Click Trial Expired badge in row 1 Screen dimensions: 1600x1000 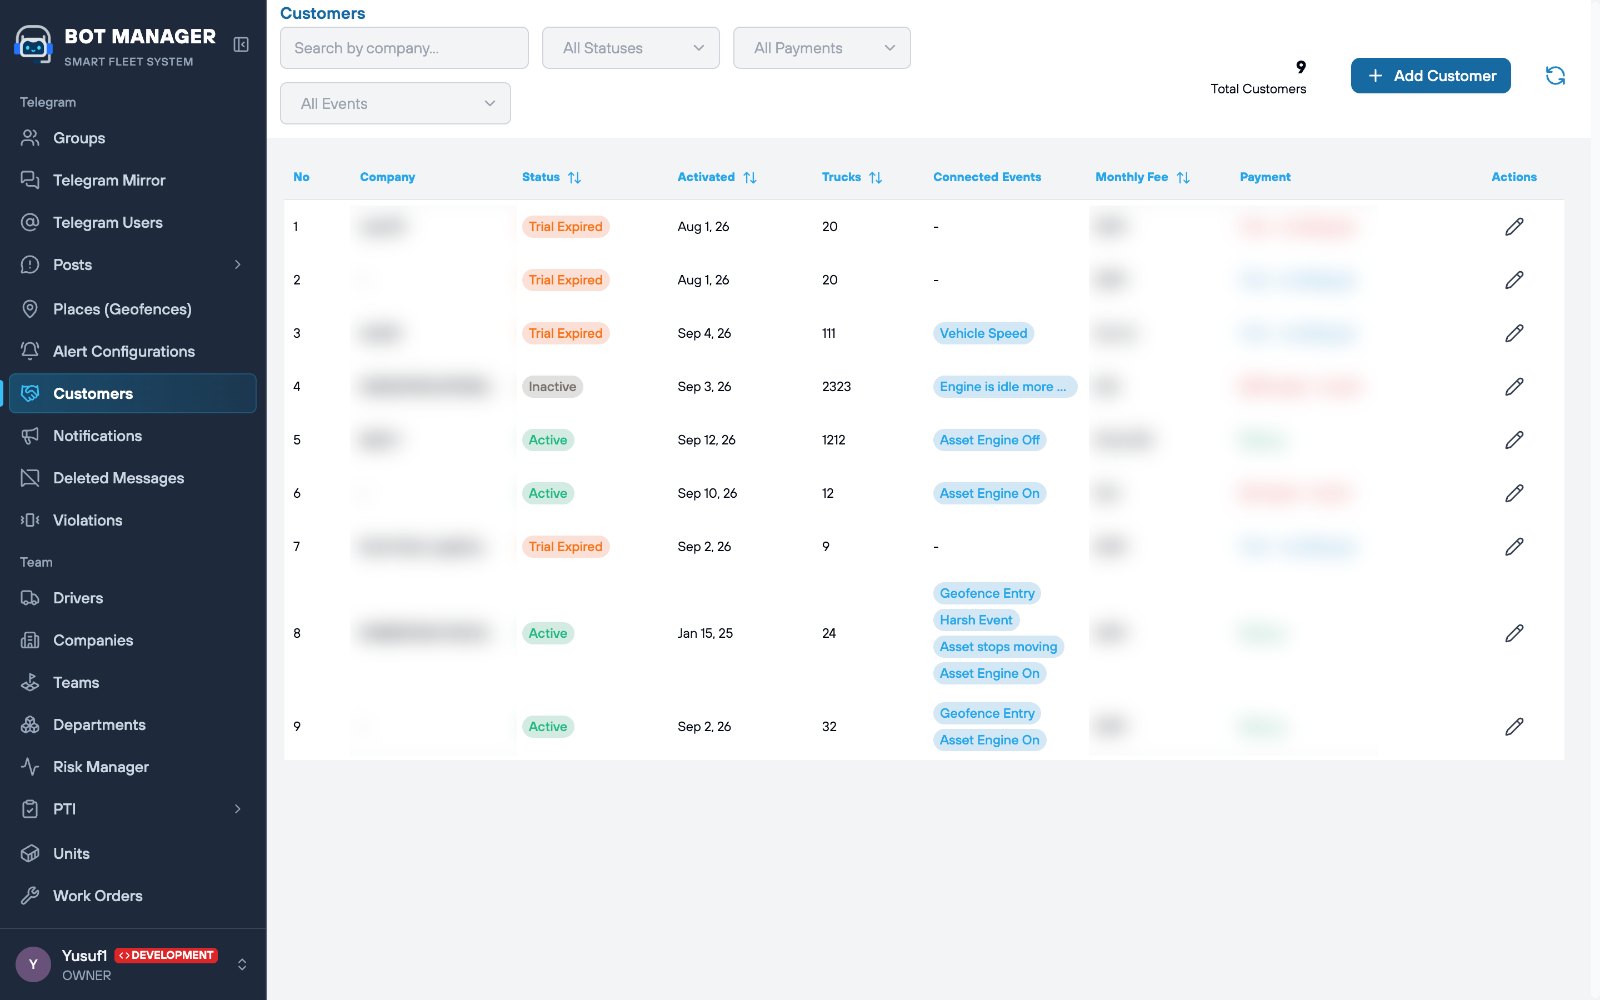(x=565, y=227)
